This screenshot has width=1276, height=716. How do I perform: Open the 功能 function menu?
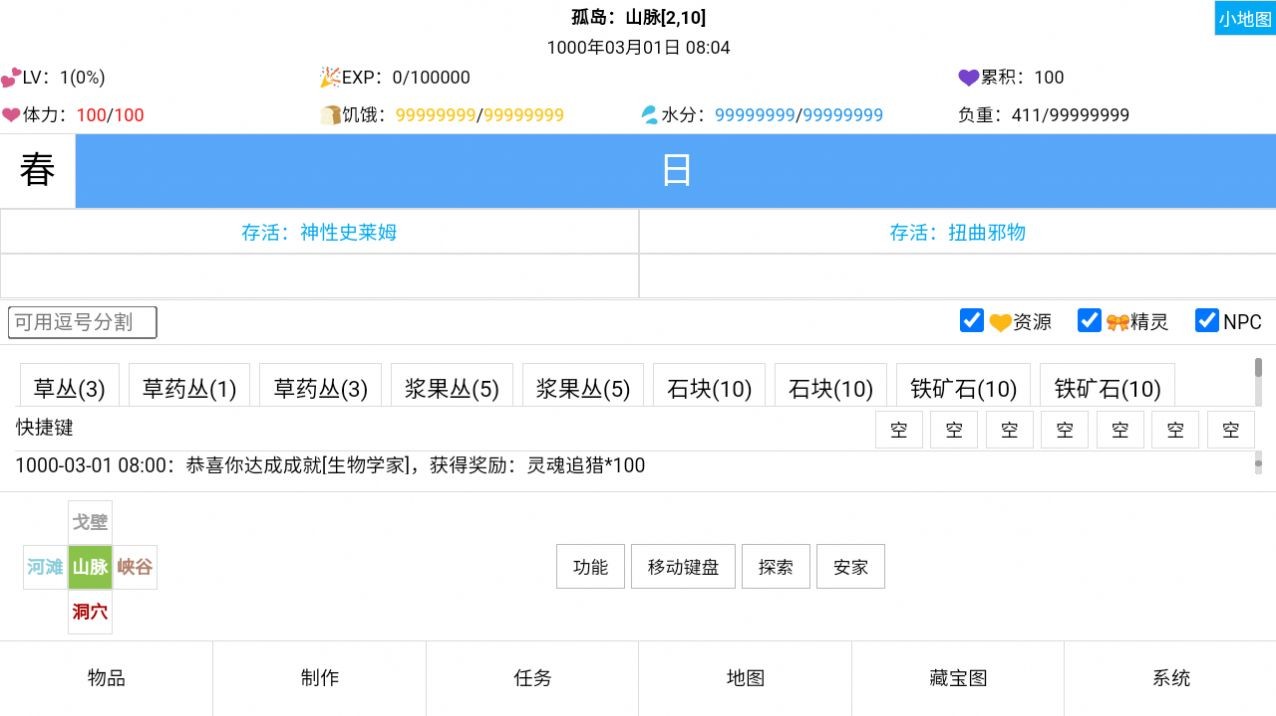pos(590,567)
